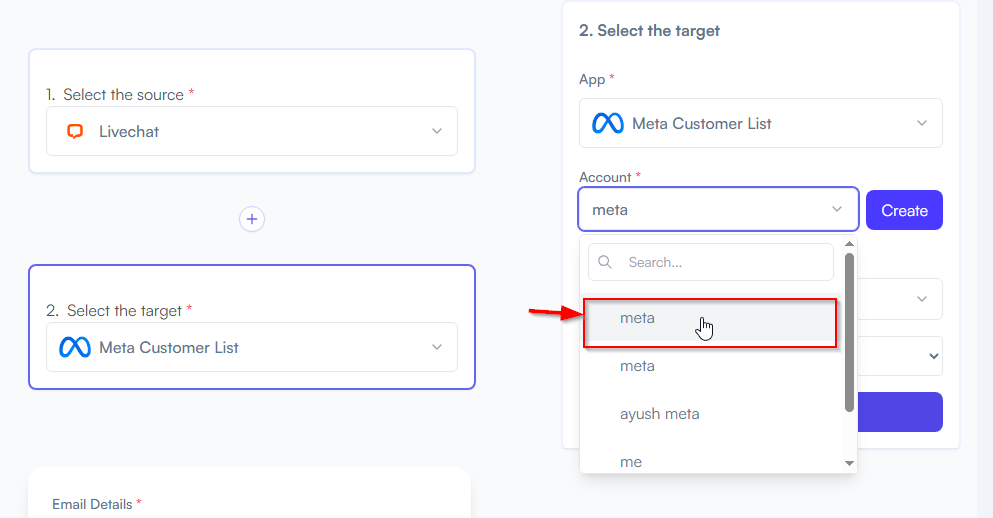Click the scroll down arrow in account list
The width and height of the screenshot is (993, 518).
point(849,464)
